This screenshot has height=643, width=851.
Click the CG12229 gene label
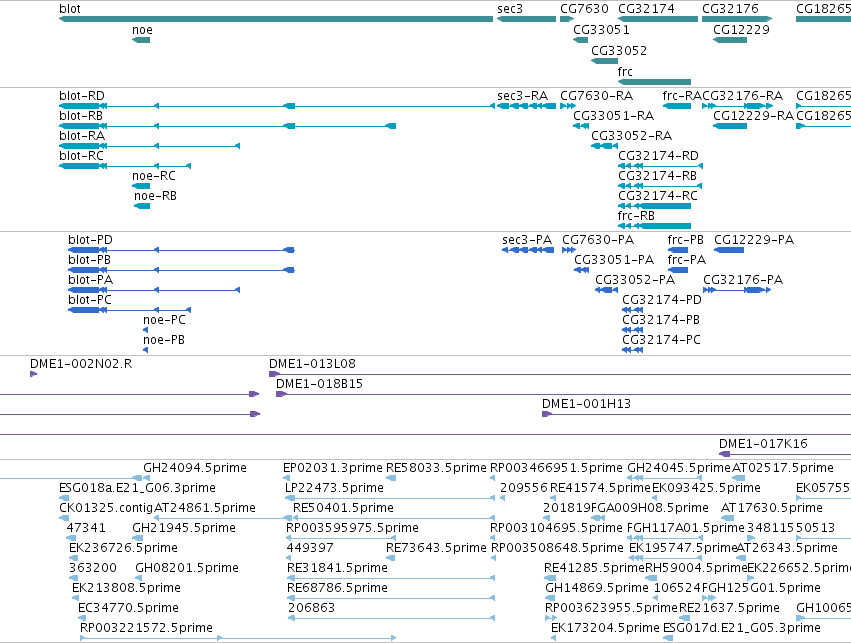pyautogui.click(x=741, y=30)
